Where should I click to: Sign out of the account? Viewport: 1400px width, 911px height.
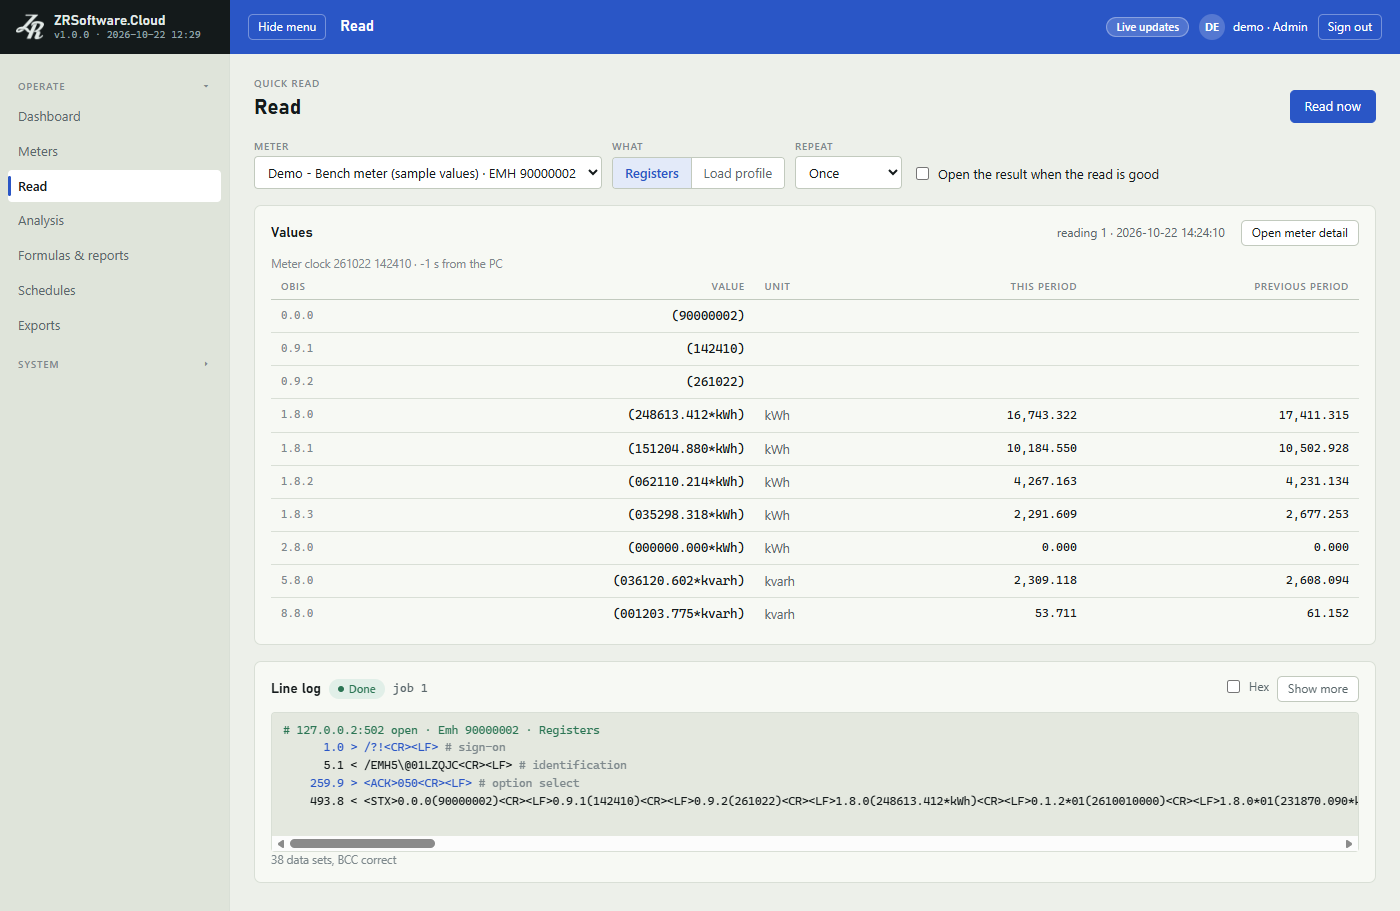pos(1350,27)
